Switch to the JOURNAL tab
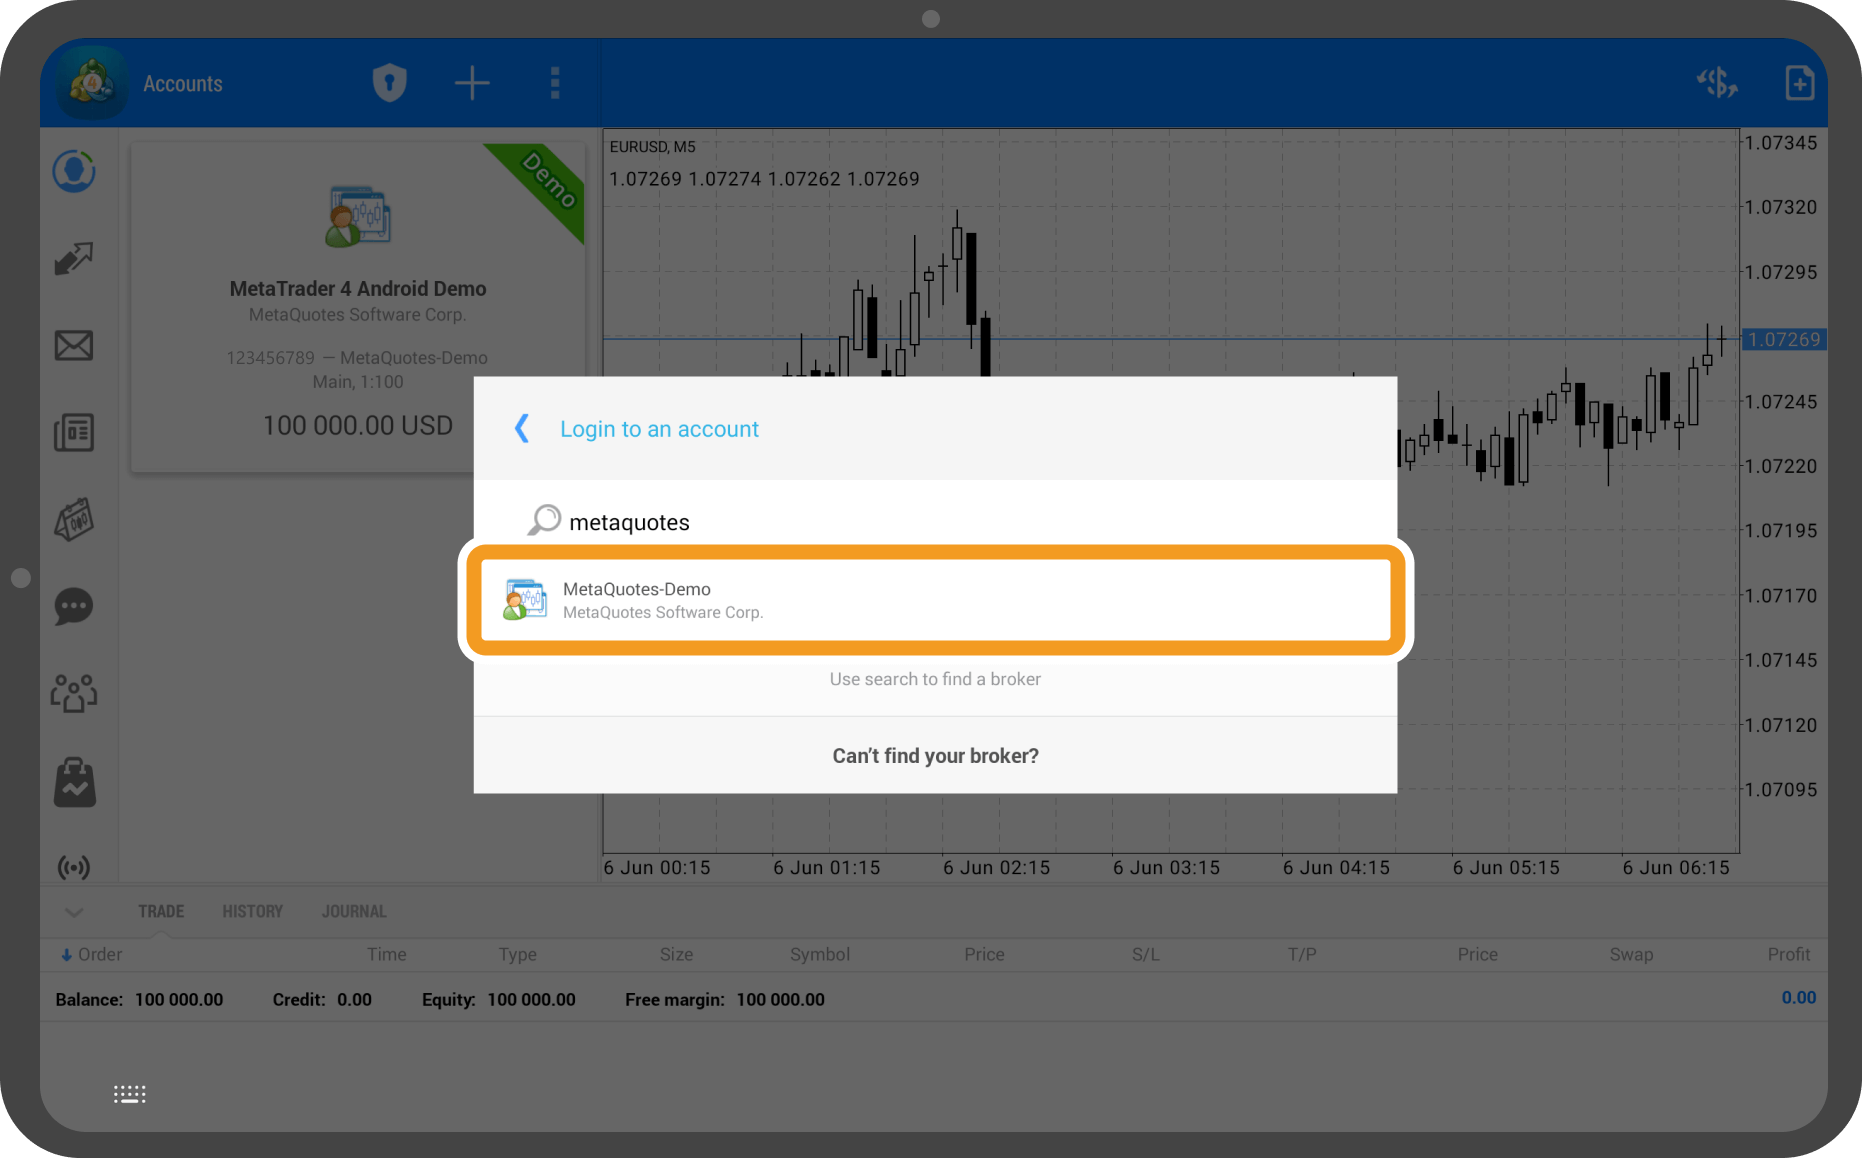 tap(354, 911)
